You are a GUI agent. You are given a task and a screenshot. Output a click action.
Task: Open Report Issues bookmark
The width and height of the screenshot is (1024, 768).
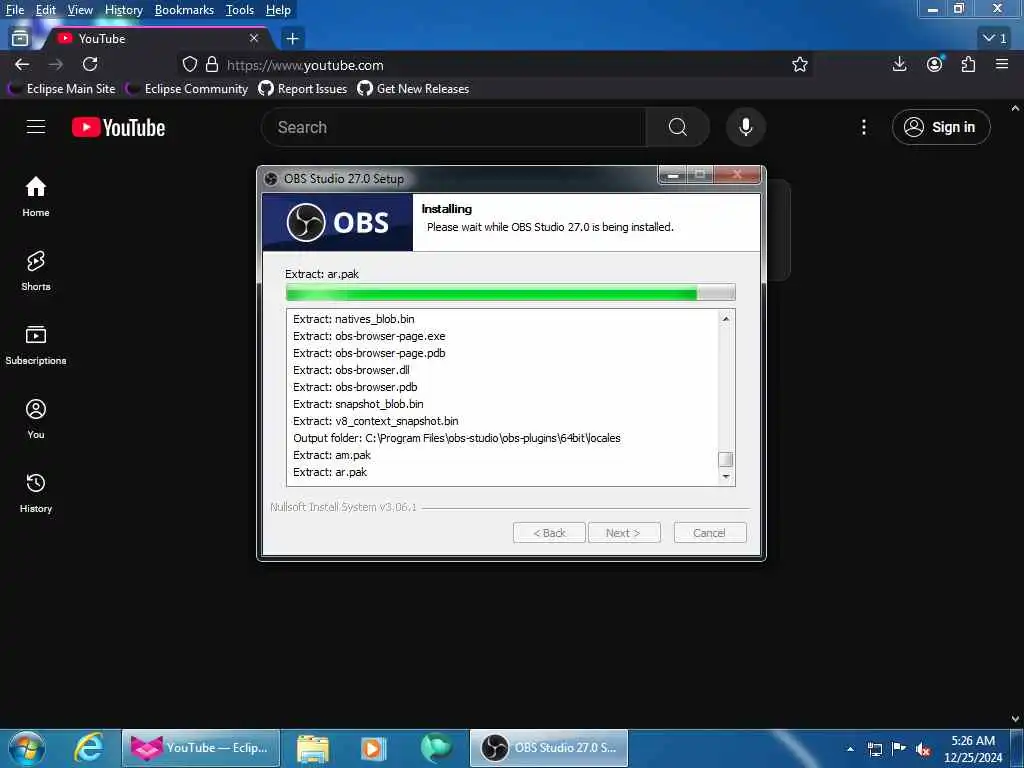click(303, 89)
